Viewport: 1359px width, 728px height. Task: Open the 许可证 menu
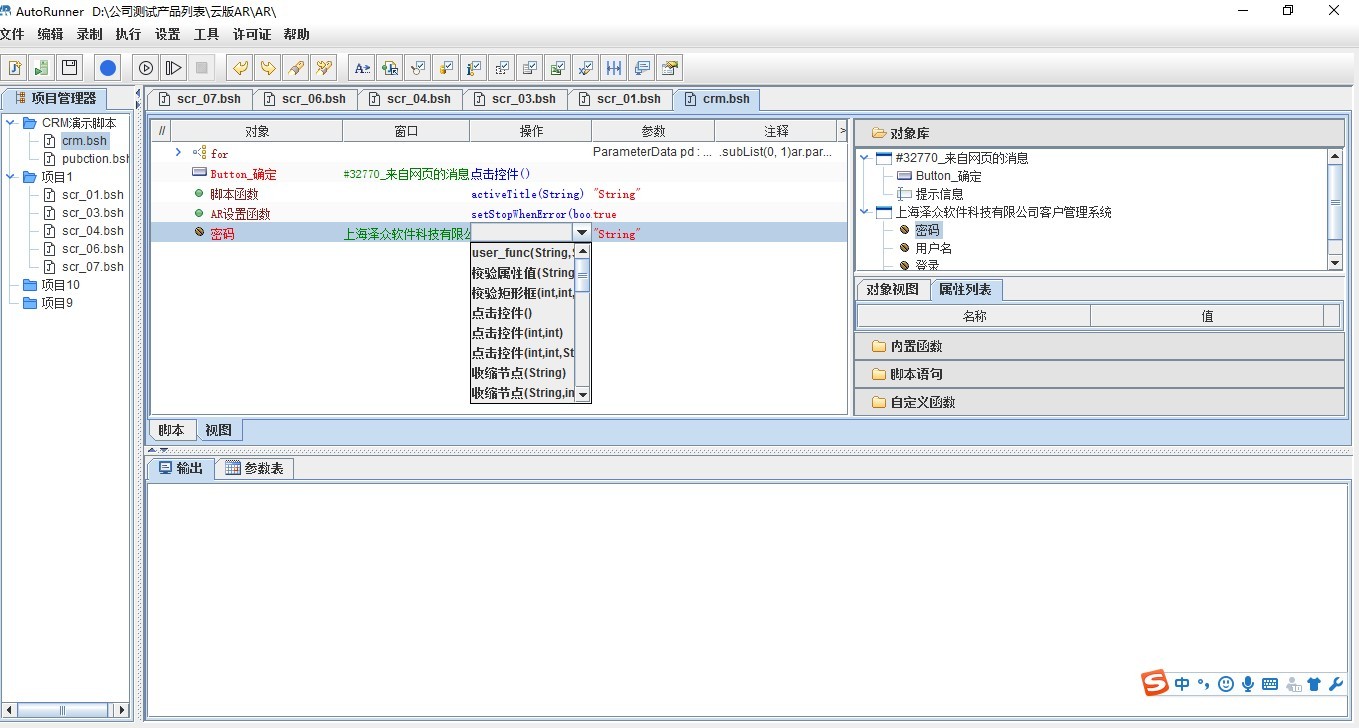pos(252,34)
